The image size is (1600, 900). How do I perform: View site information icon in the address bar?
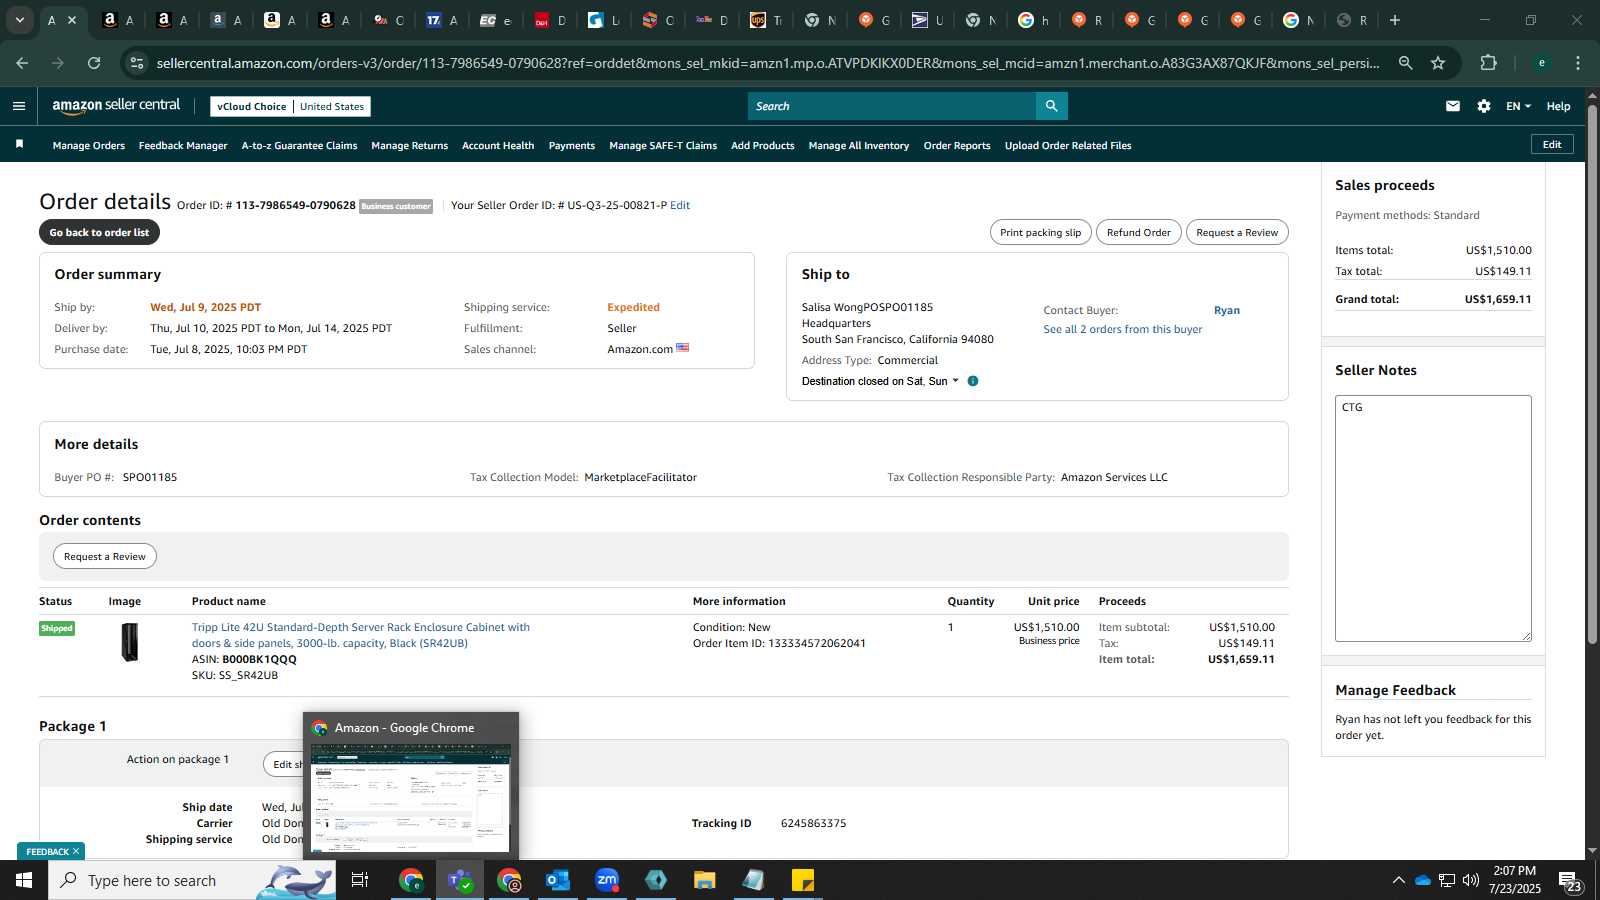tap(138, 63)
